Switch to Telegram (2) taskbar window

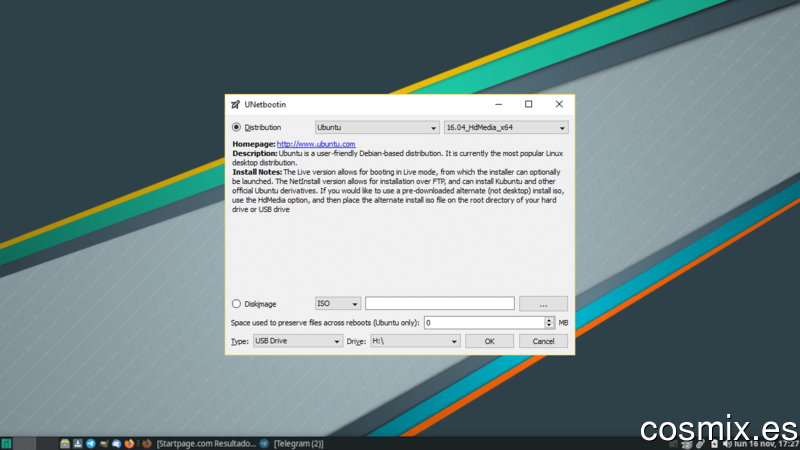[292, 443]
